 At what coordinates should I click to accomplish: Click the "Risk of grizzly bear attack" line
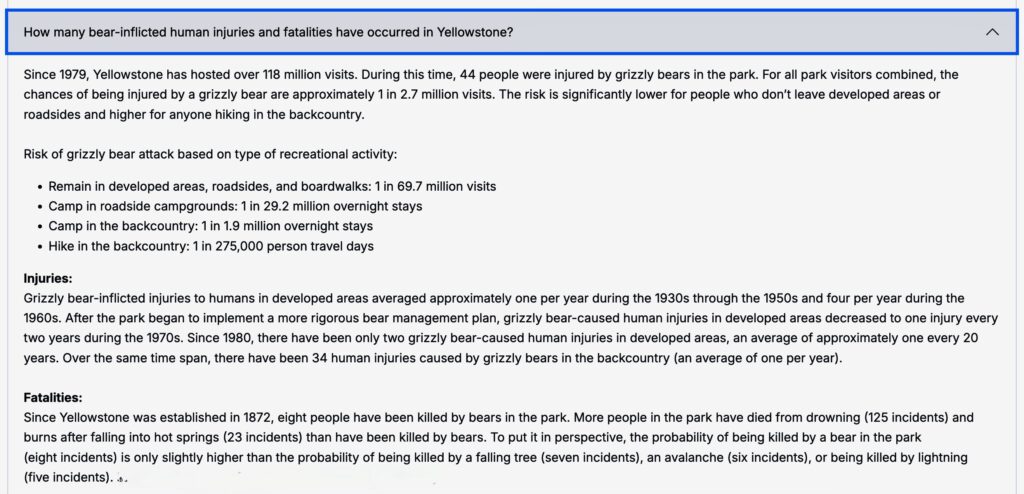pos(210,154)
